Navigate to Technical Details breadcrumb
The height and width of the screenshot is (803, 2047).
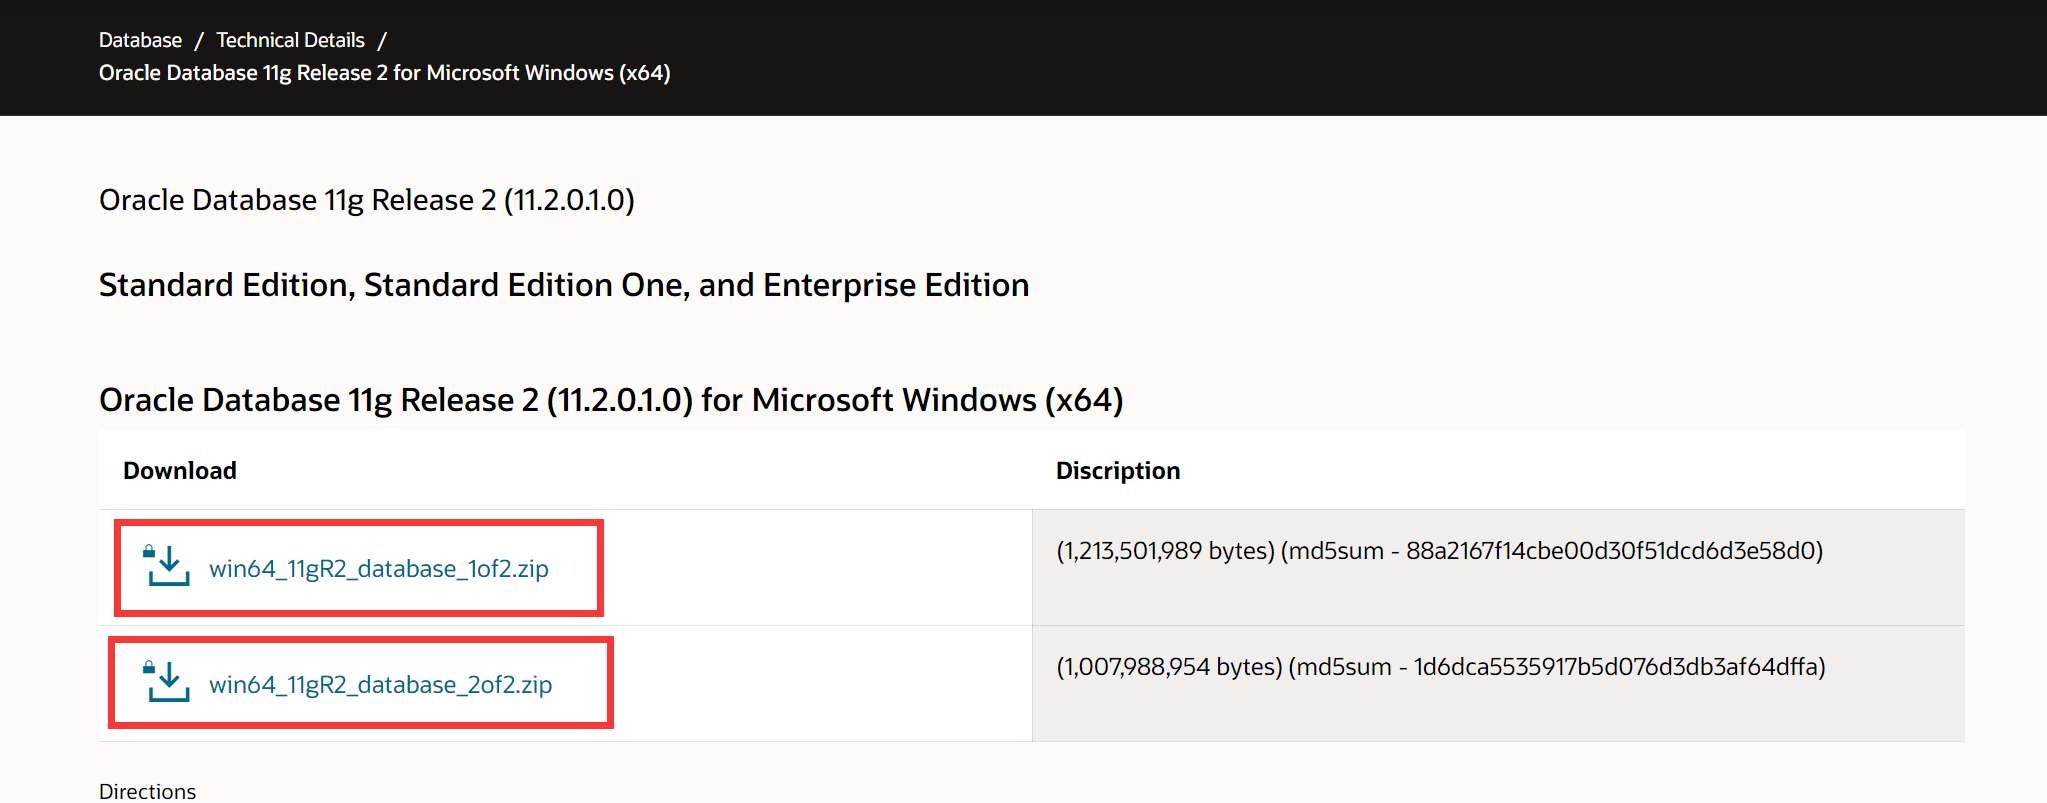290,40
